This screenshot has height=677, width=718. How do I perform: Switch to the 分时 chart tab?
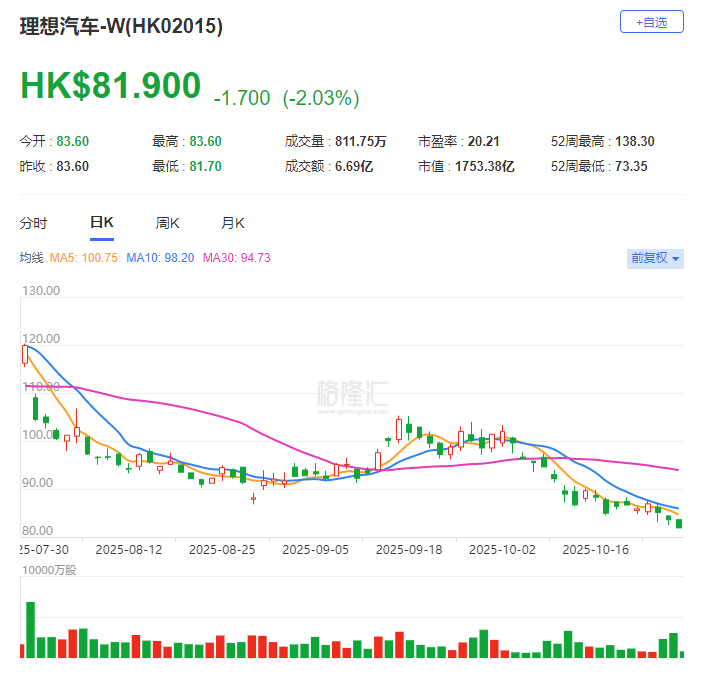(x=33, y=223)
